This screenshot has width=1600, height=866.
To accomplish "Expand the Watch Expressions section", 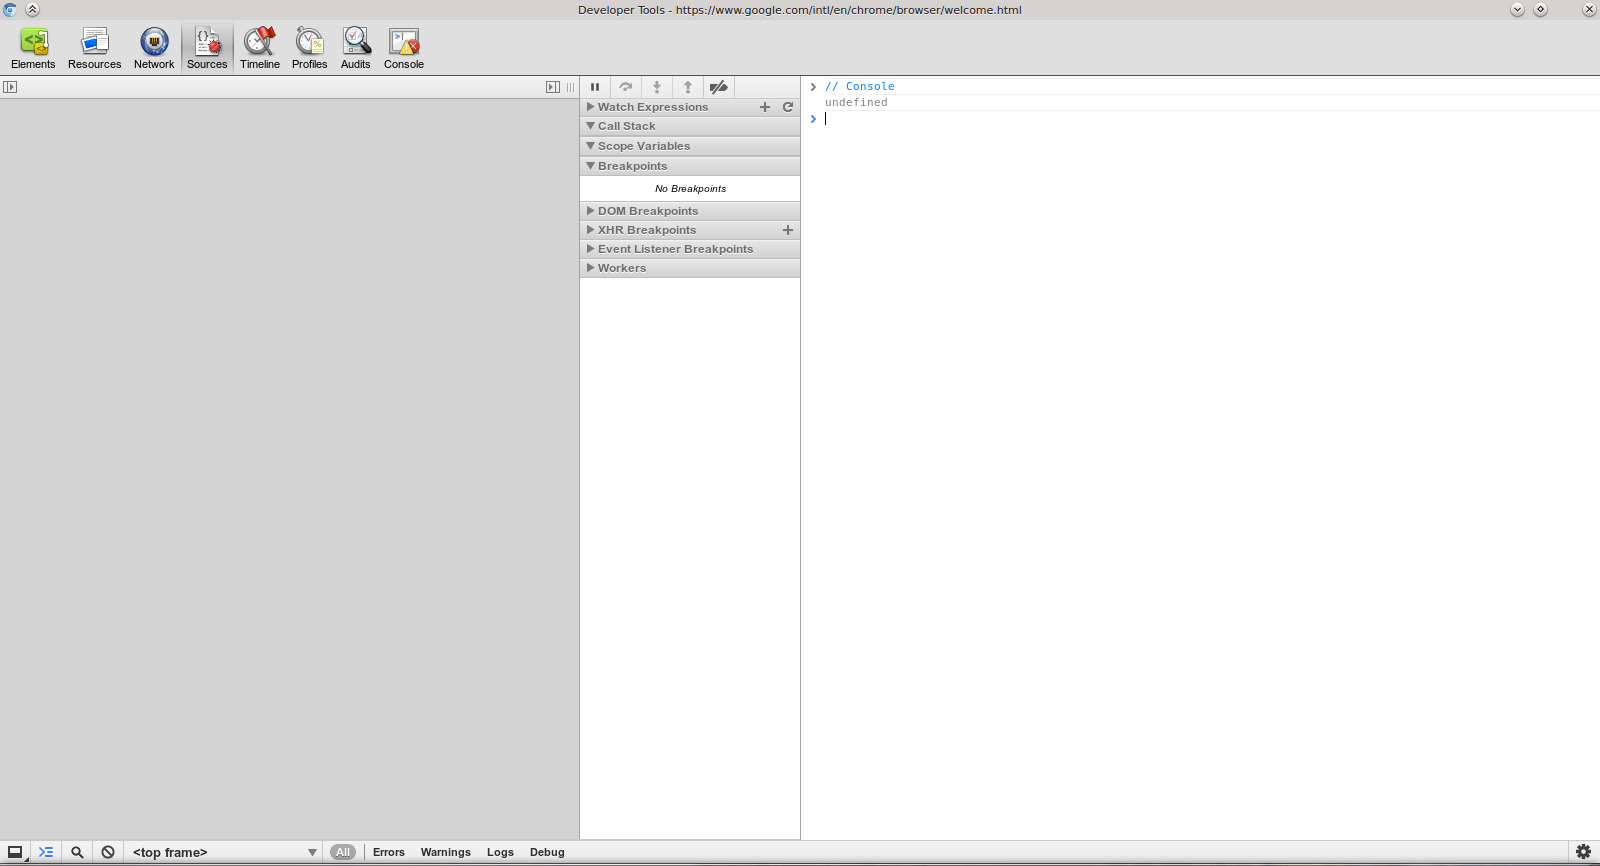I will [x=652, y=107].
